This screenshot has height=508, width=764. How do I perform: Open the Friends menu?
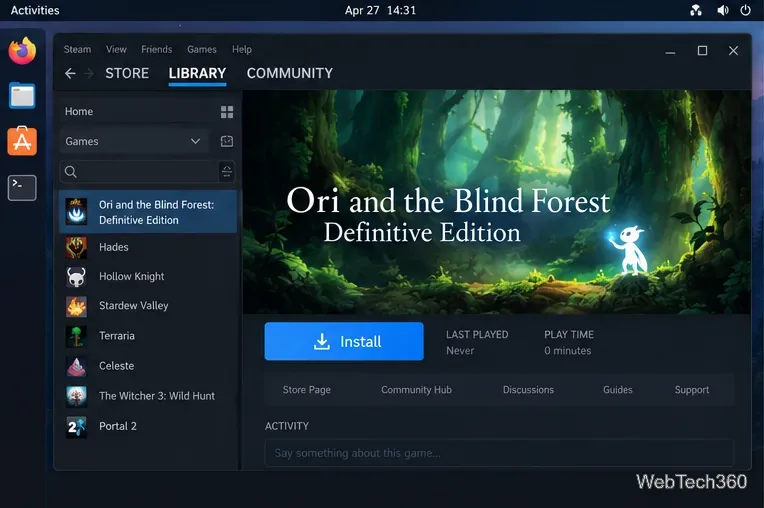[156, 49]
